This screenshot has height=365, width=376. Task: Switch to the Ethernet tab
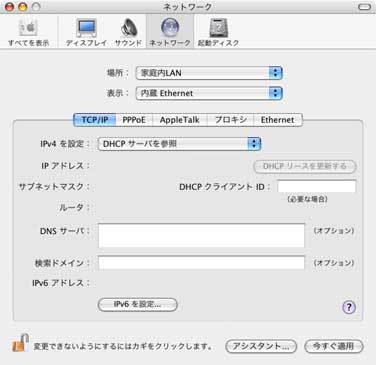278,120
